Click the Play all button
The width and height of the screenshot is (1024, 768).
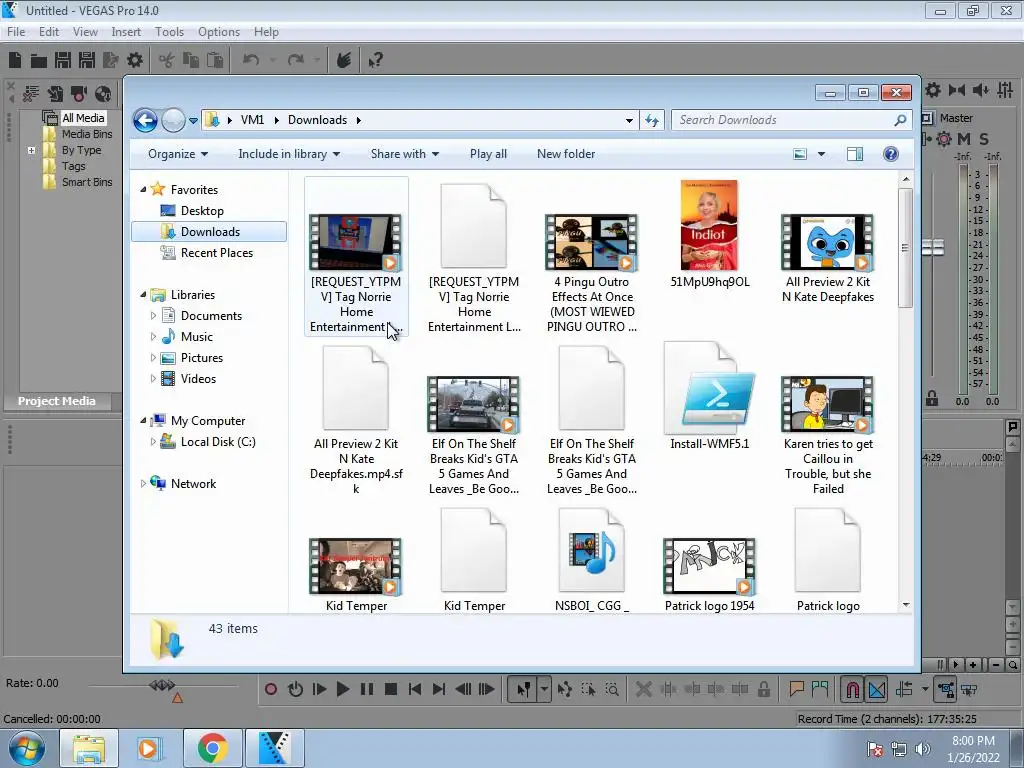[488, 154]
